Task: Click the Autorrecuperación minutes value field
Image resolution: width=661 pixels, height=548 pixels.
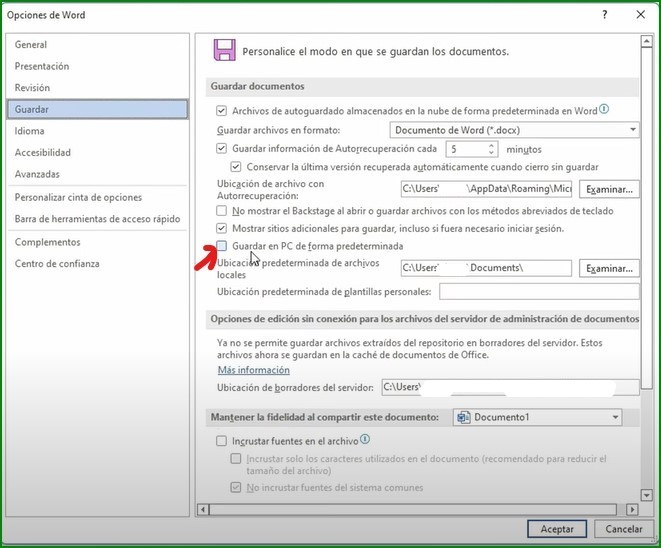Action: [467, 149]
